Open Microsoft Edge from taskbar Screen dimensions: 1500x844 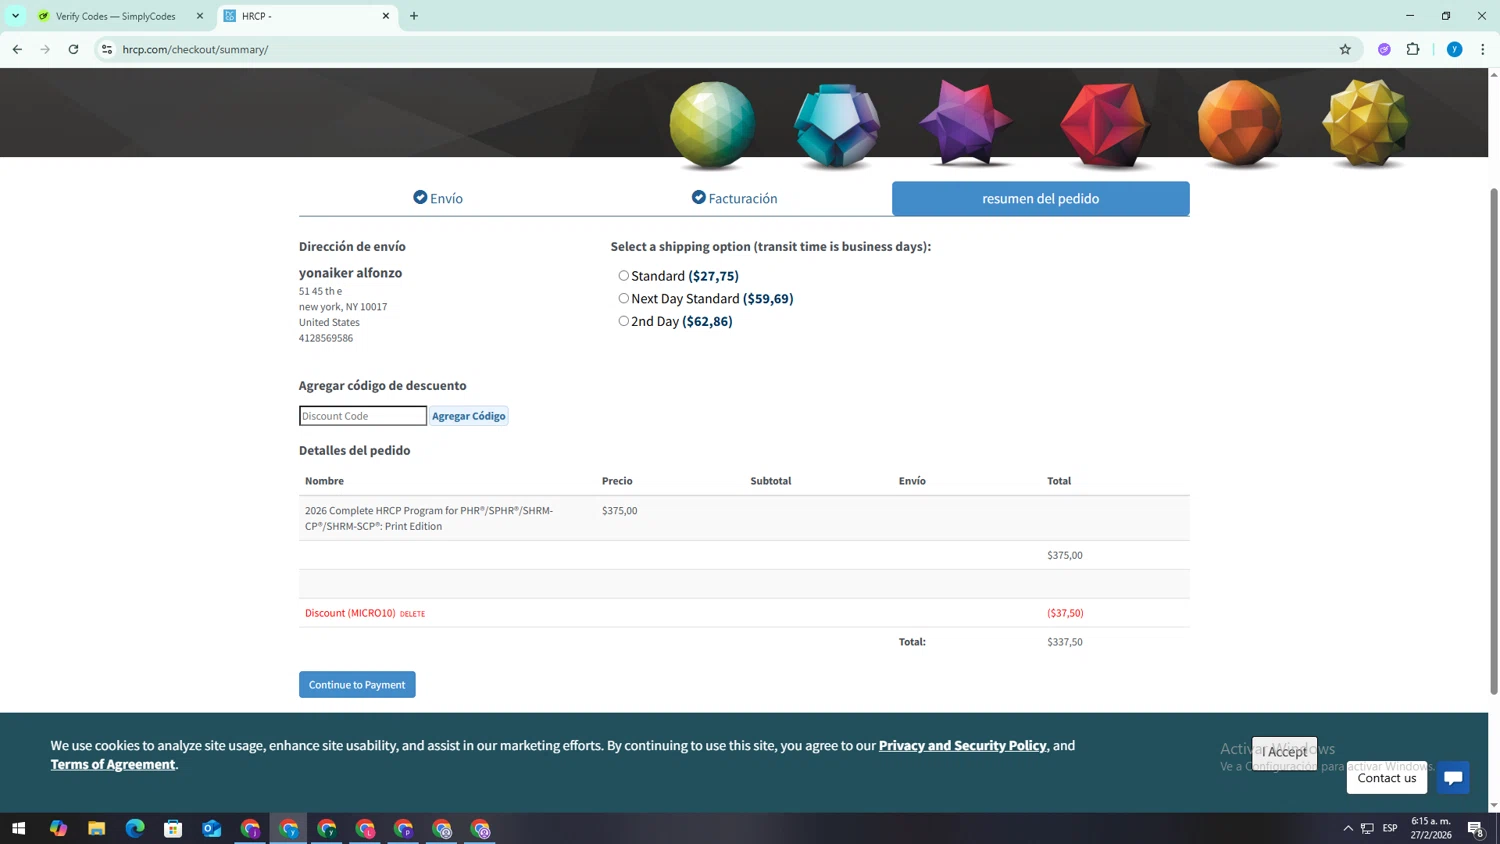[x=135, y=828]
